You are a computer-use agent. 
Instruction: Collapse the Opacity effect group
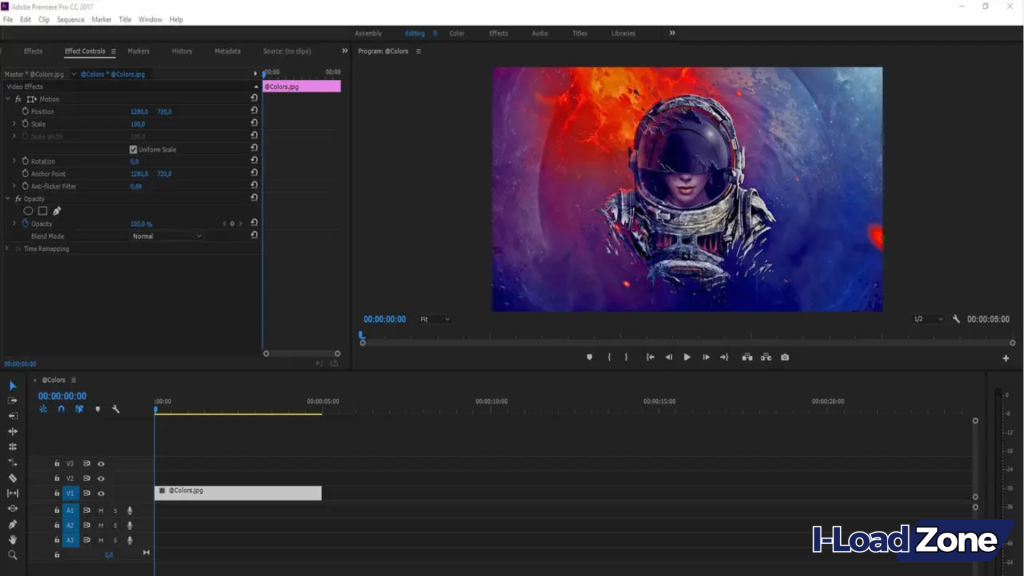click(x=8, y=199)
